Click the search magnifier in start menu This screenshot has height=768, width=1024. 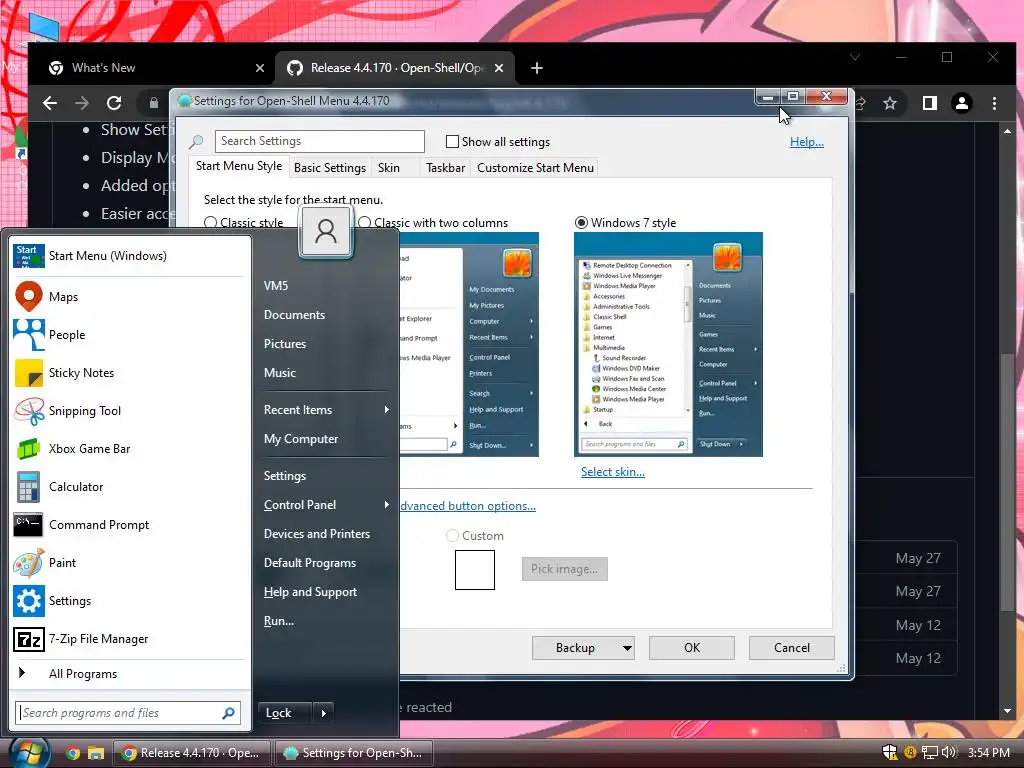(228, 712)
